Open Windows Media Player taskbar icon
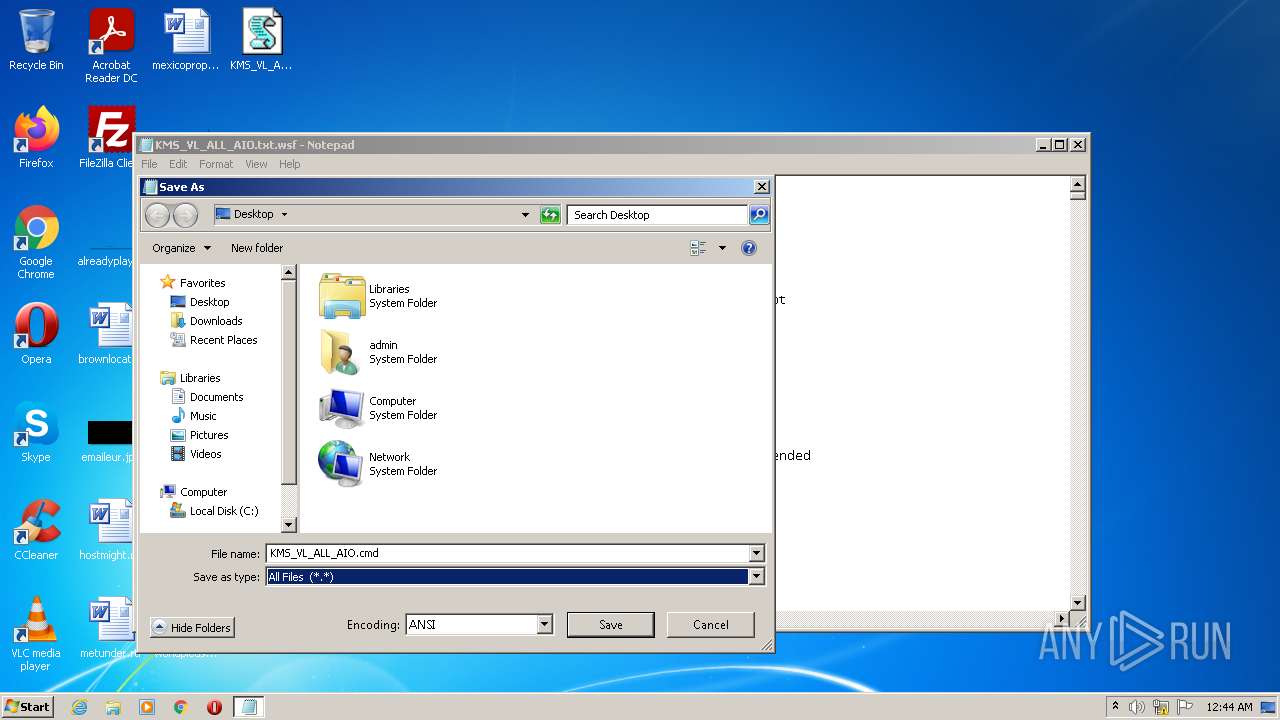The height and width of the screenshot is (720, 1280). click(147, 707)
